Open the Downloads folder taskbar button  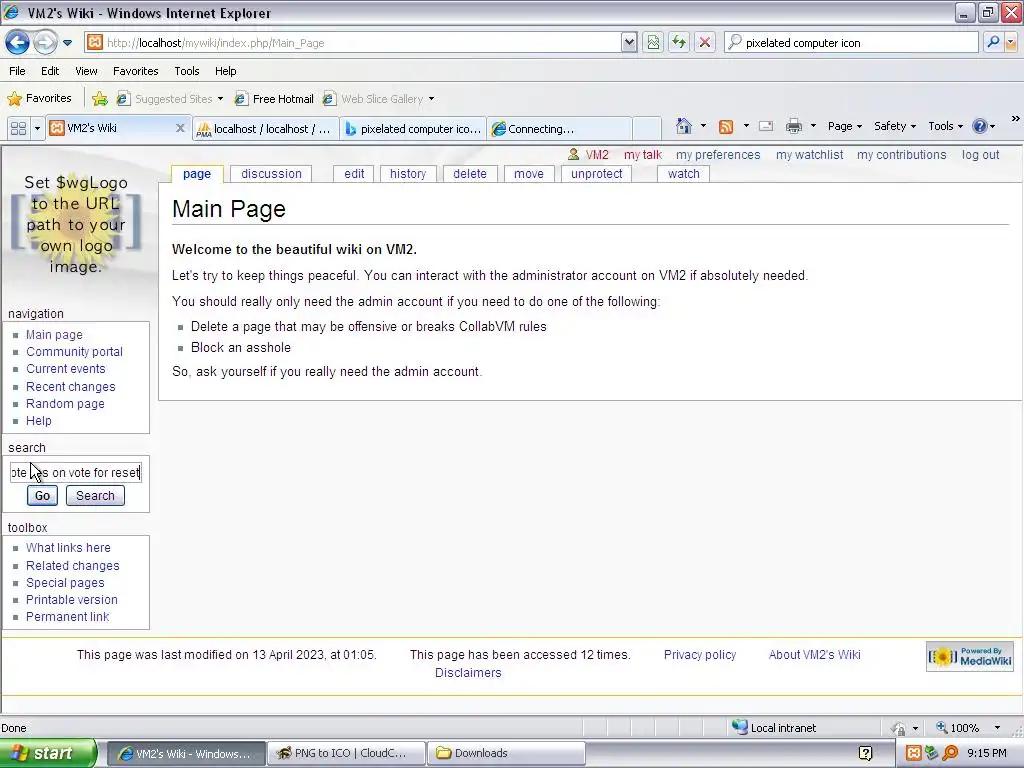[505, 753]
